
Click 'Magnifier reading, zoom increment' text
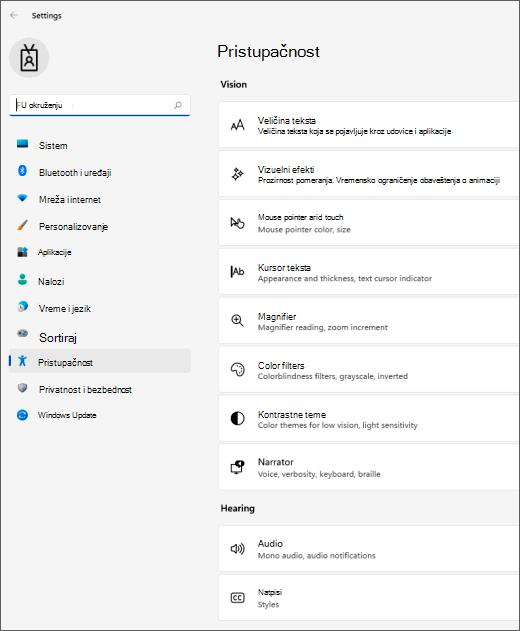click(323, 327)
